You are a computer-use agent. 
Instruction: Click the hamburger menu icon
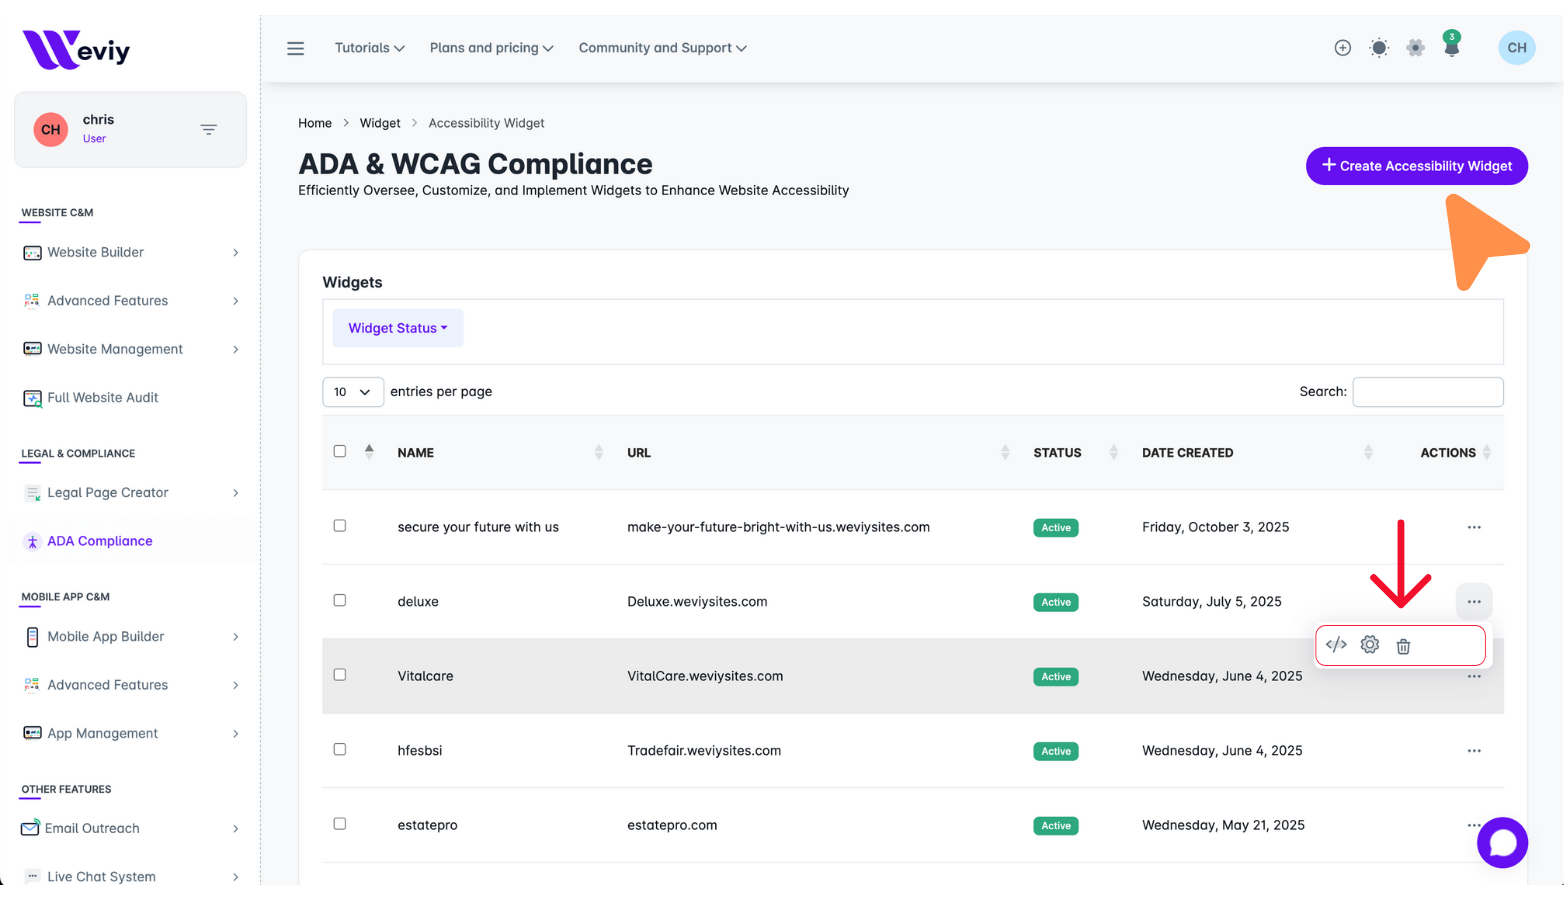point(295,48)
